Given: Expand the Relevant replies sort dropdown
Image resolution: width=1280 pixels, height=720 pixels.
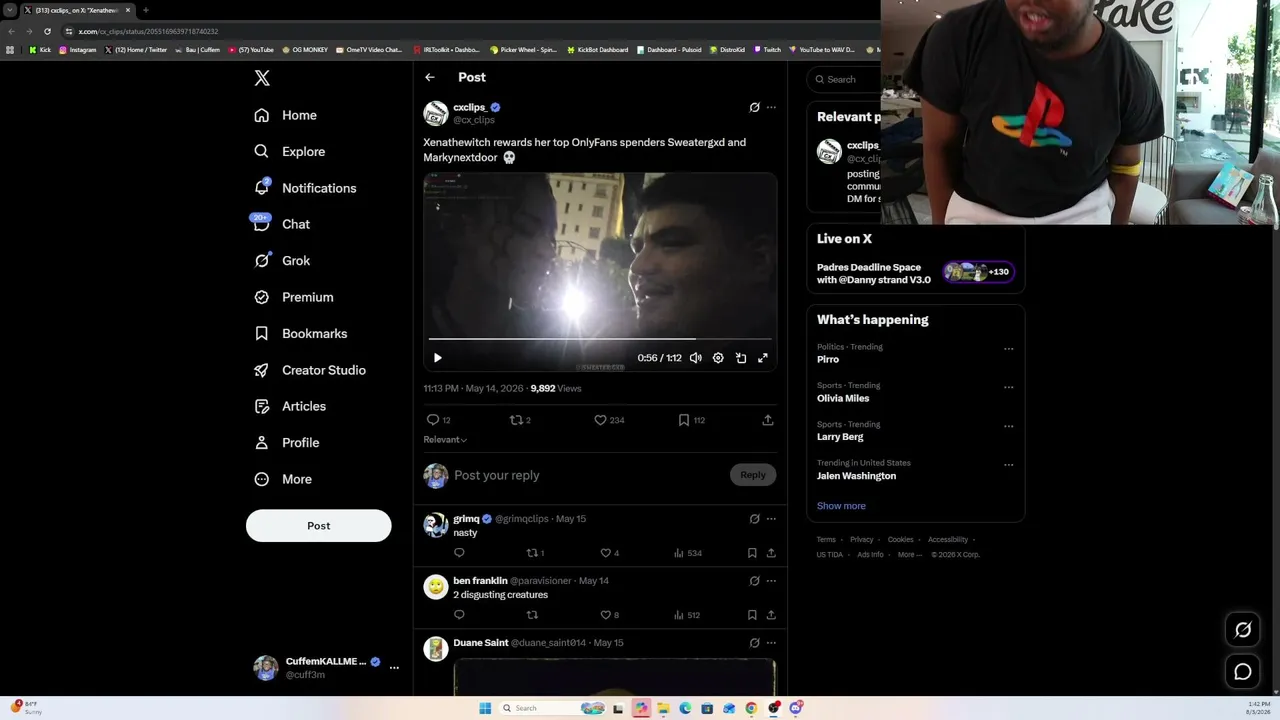Looking at the screenshot, I should click(x=445, y=440).
